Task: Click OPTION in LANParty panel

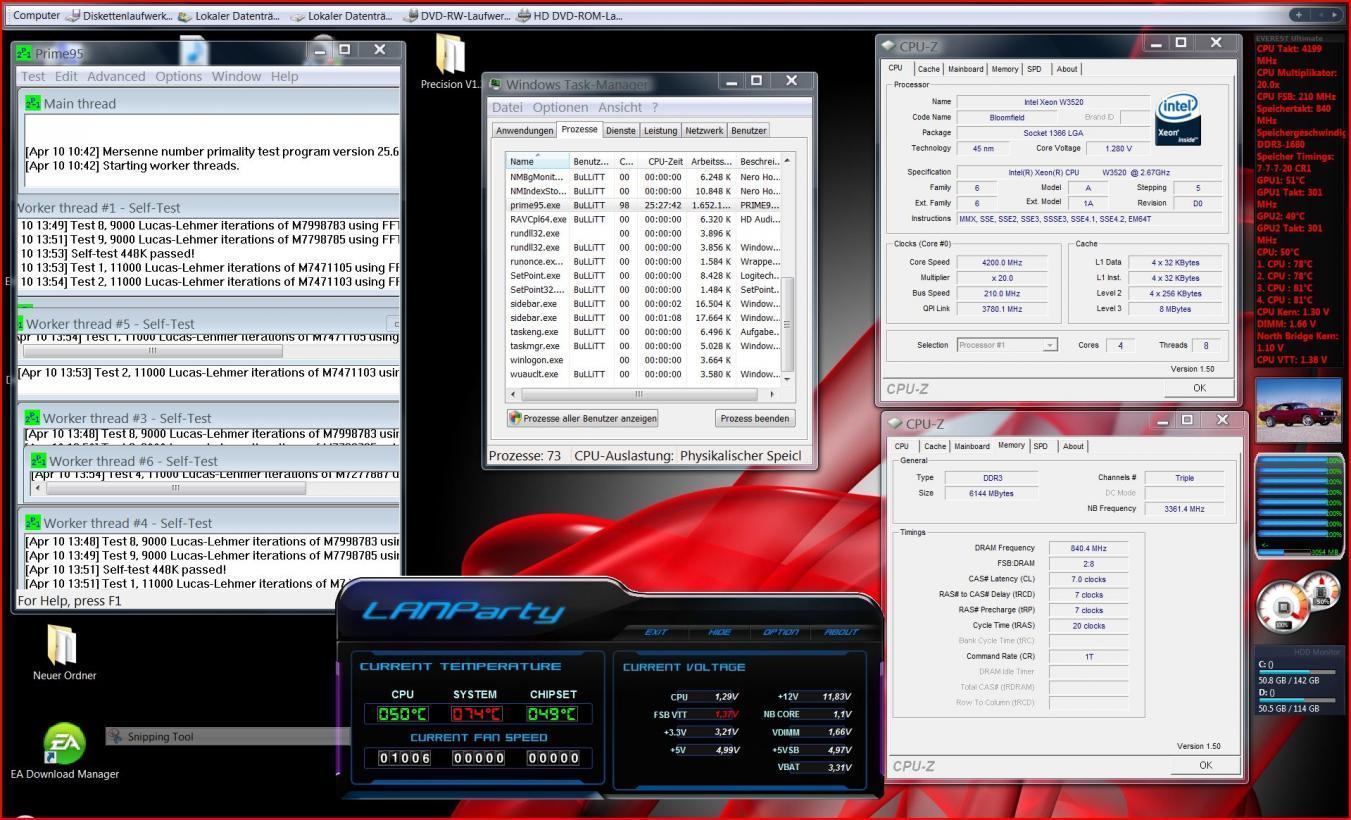Action: coord(780,632)
